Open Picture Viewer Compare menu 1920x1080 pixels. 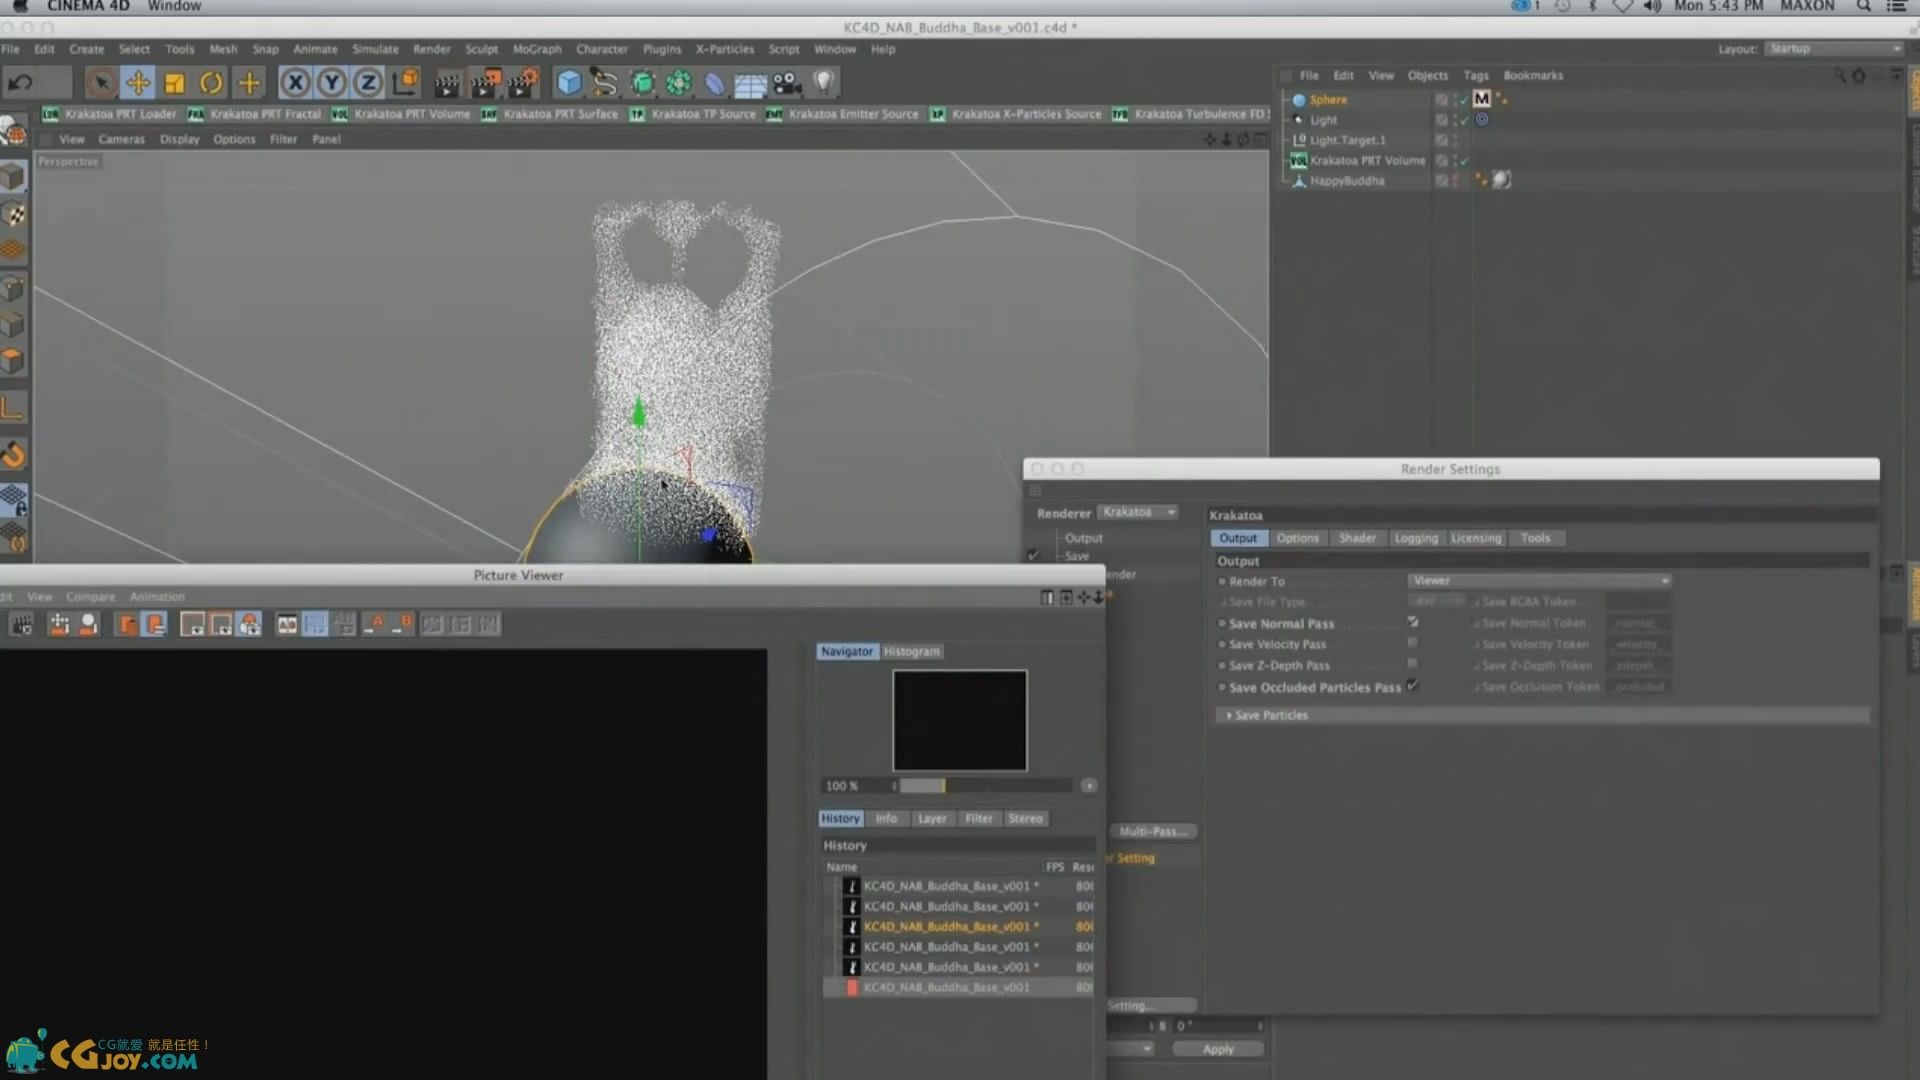point(90,597)
